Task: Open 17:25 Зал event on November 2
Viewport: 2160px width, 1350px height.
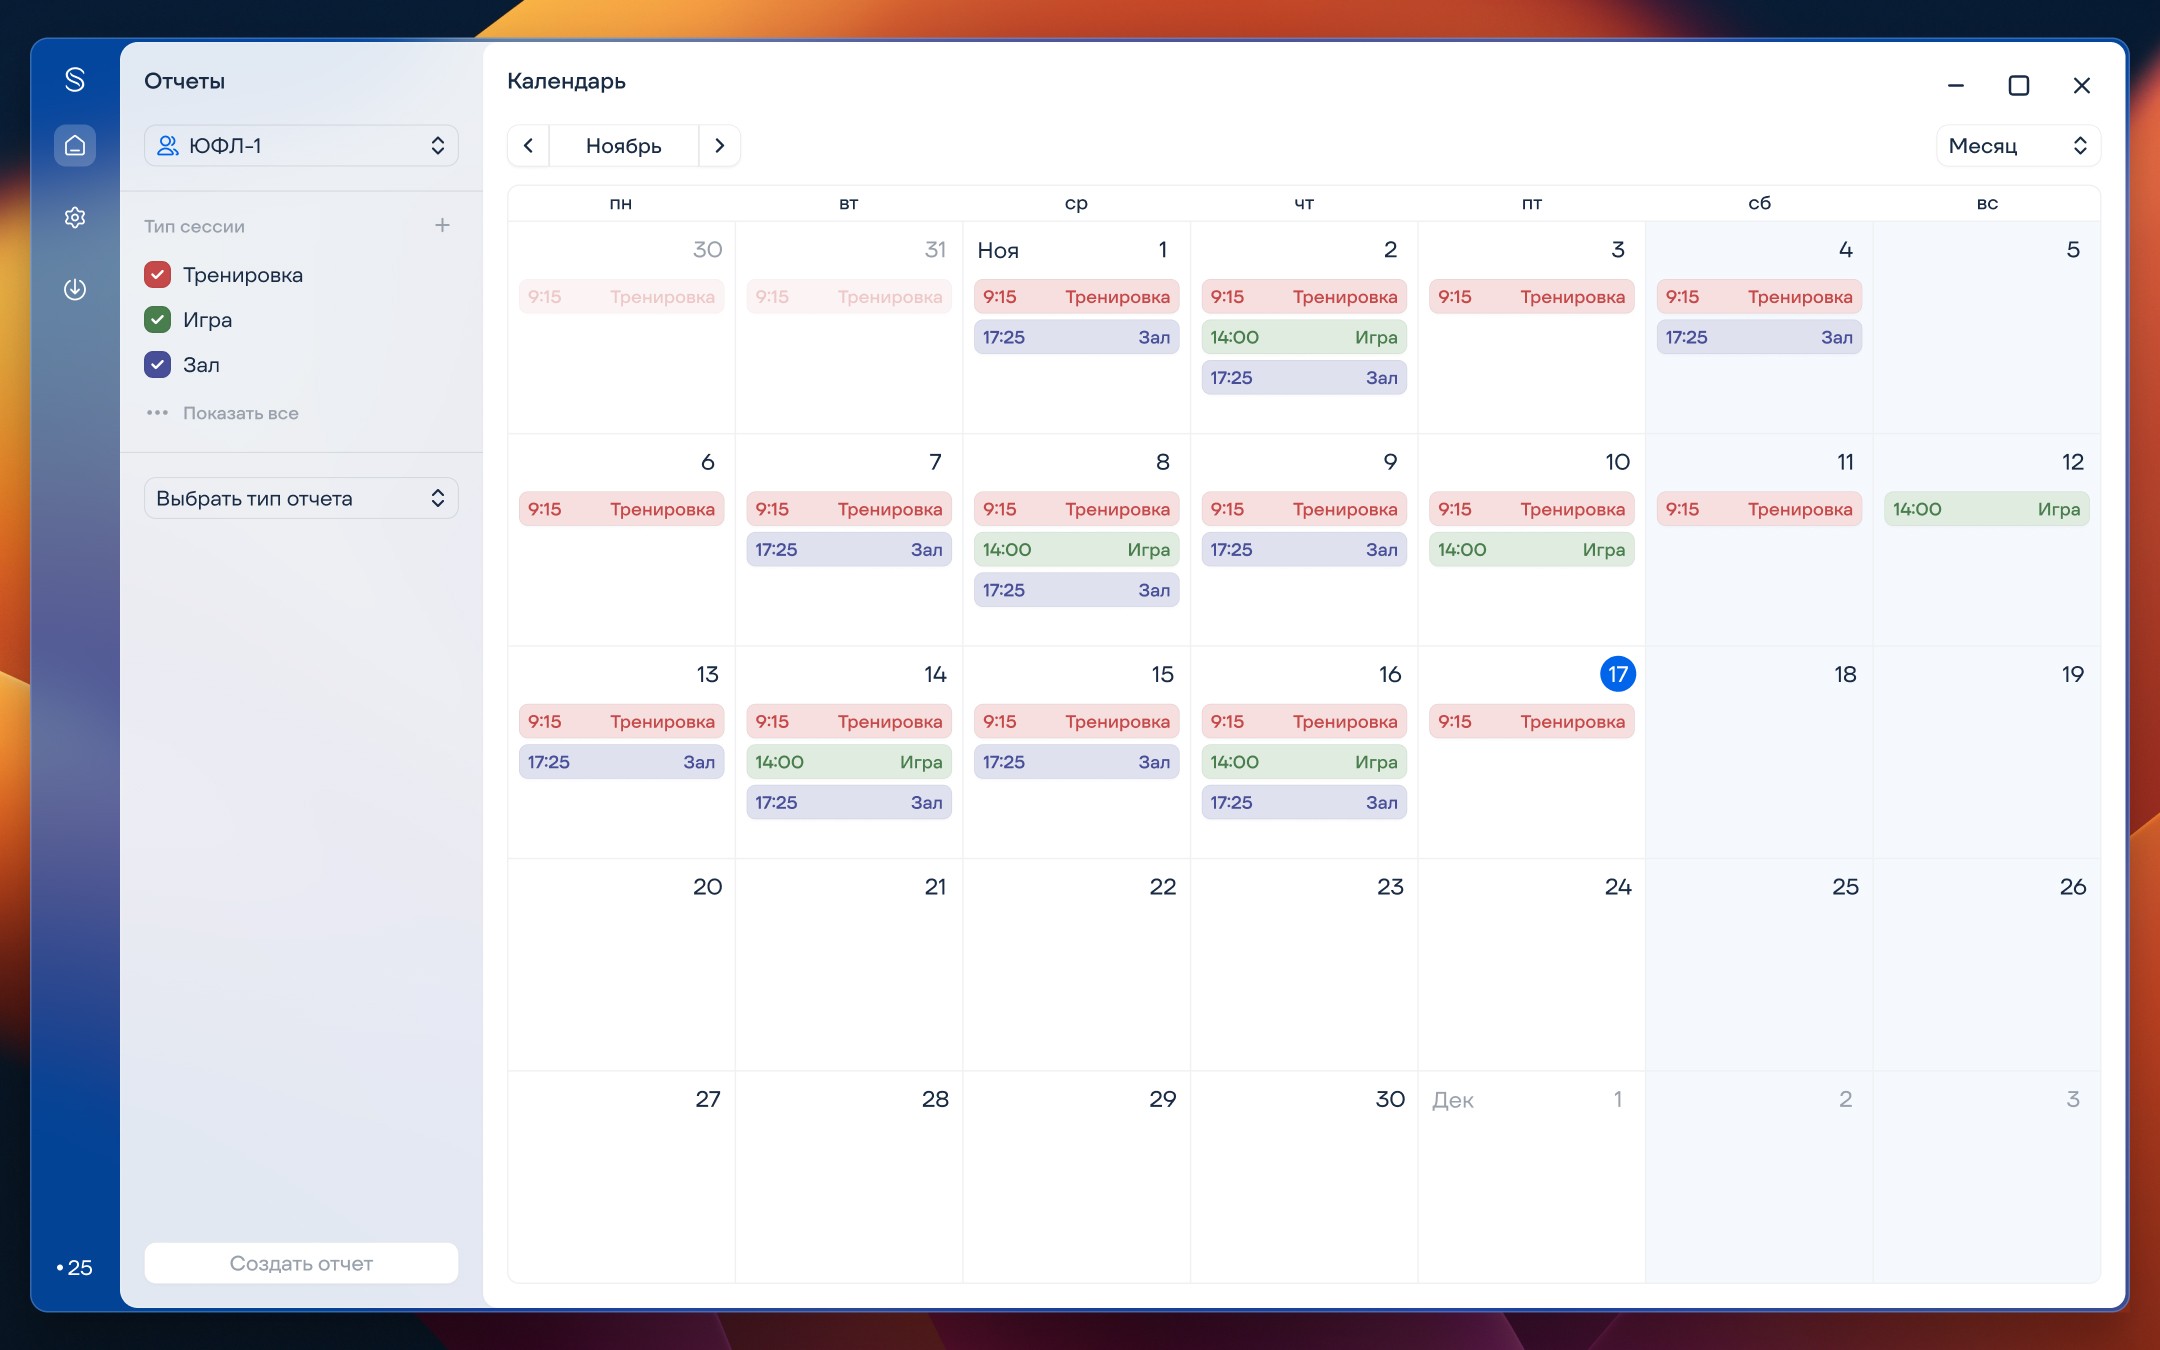Action: 1304,378
